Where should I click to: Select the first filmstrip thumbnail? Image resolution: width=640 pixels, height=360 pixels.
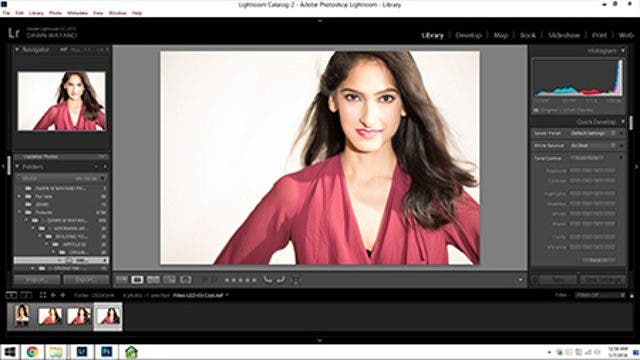[22, 316]
